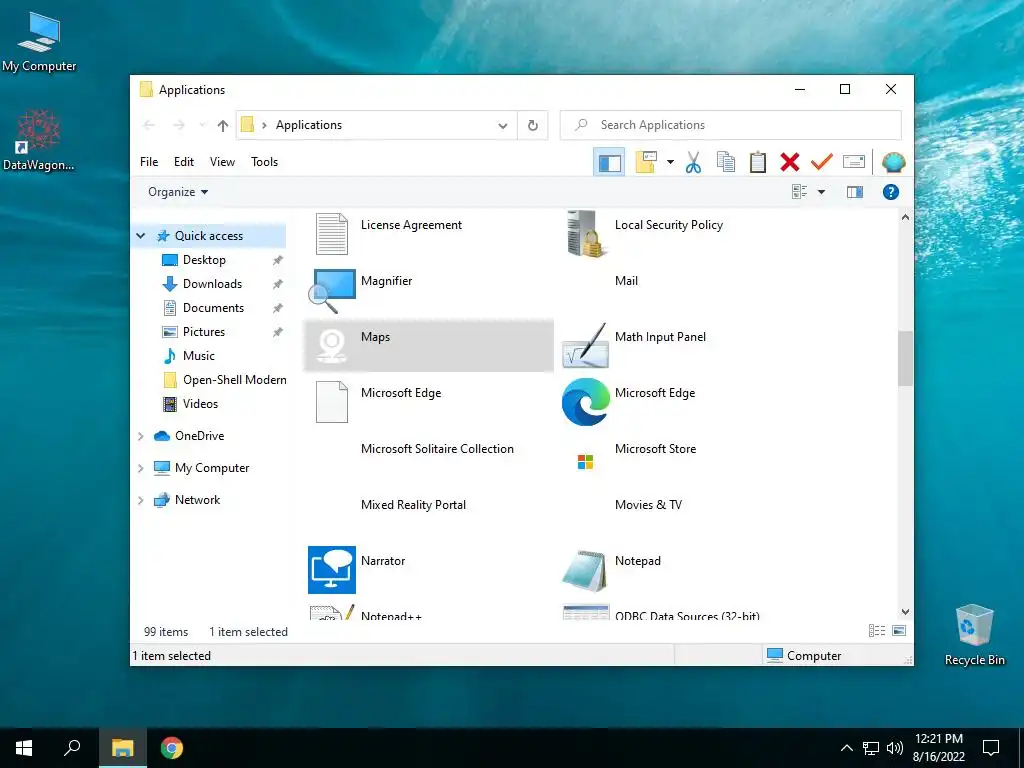The height and width of the screenshot is (768, 1024).
Task: Open the Magnifier application icon
Action: click(x=332, y=291)
